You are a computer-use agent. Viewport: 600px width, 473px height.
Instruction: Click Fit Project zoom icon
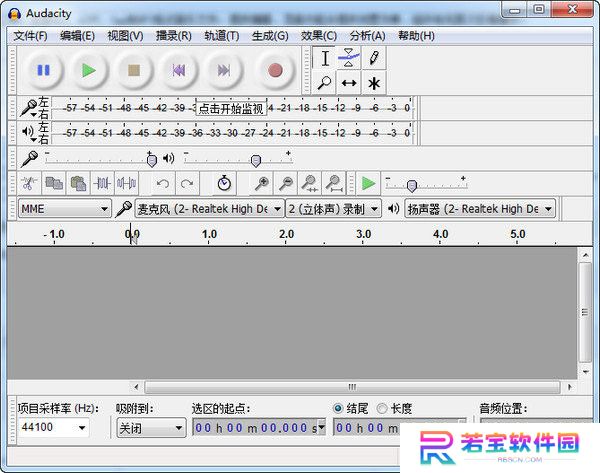tap(334, 184)
